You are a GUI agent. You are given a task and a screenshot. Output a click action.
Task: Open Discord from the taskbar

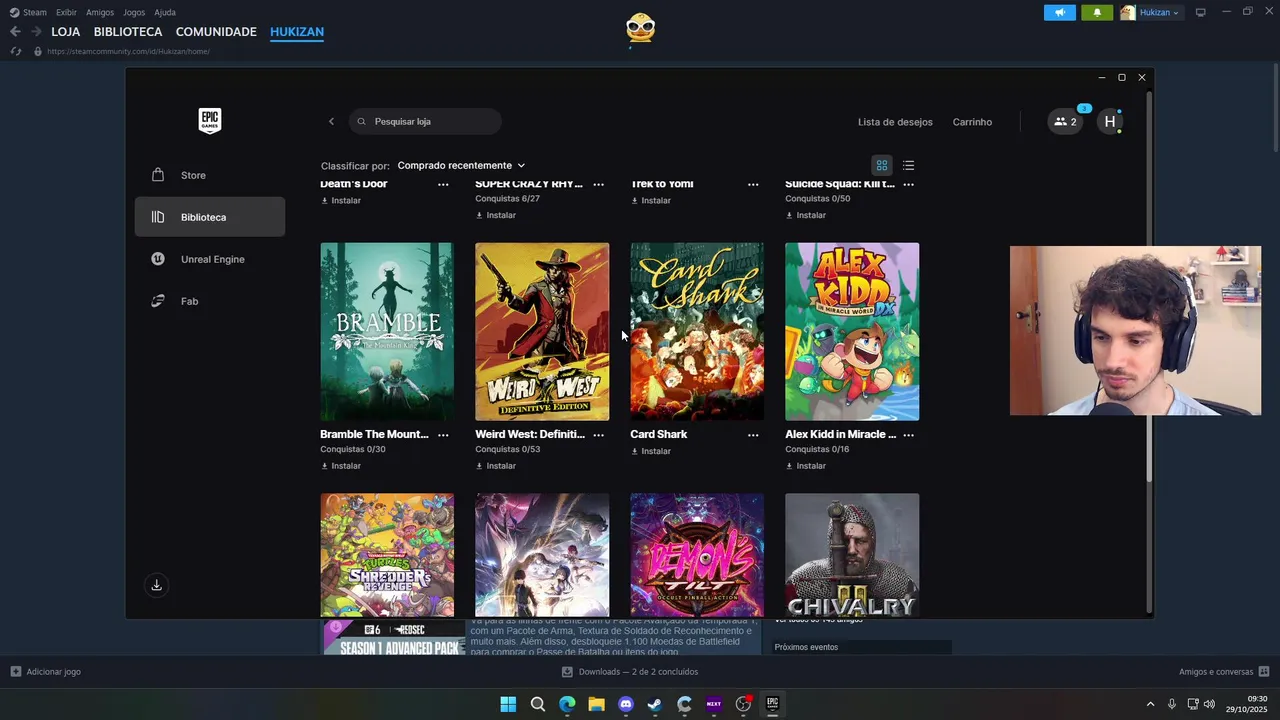pos(626,704)
